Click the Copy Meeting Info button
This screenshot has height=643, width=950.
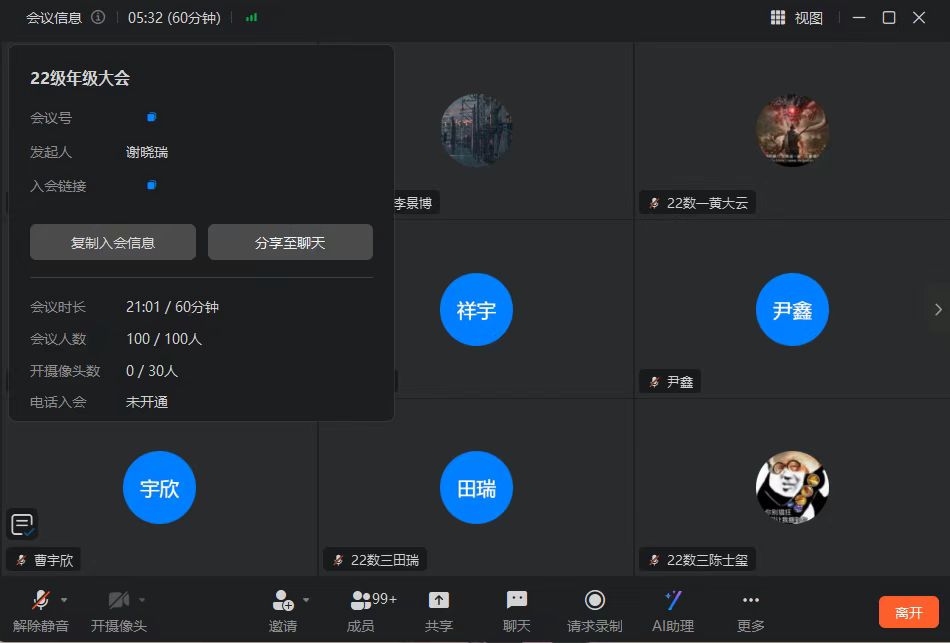point(112,242)
